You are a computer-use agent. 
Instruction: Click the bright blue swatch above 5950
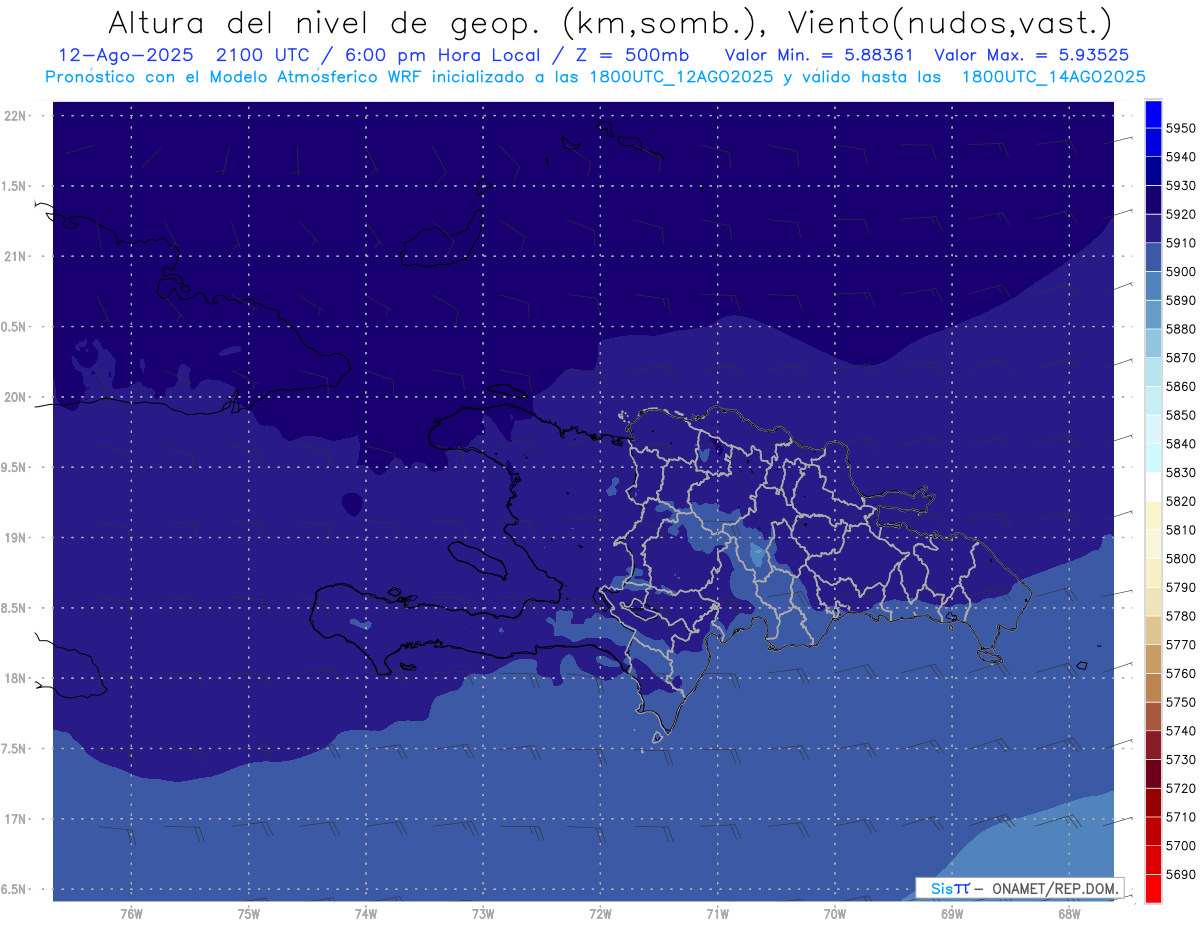pos(1153,114)
